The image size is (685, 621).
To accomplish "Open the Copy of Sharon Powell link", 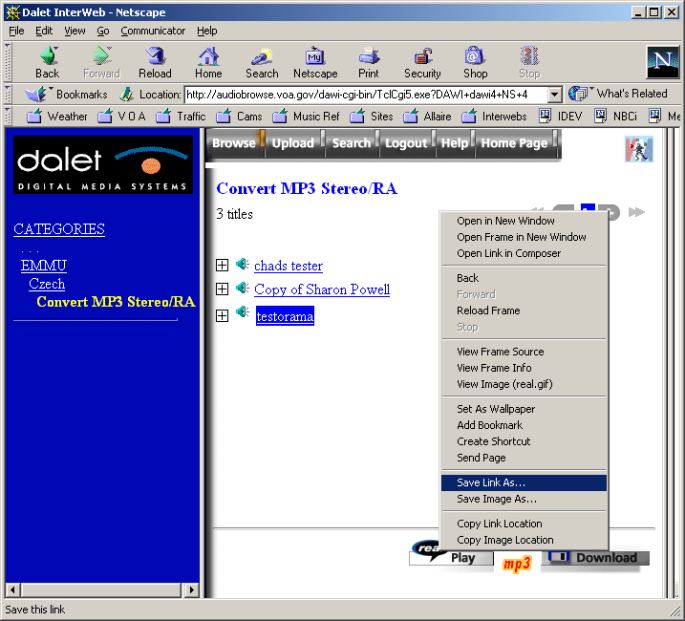I will 322,289.
